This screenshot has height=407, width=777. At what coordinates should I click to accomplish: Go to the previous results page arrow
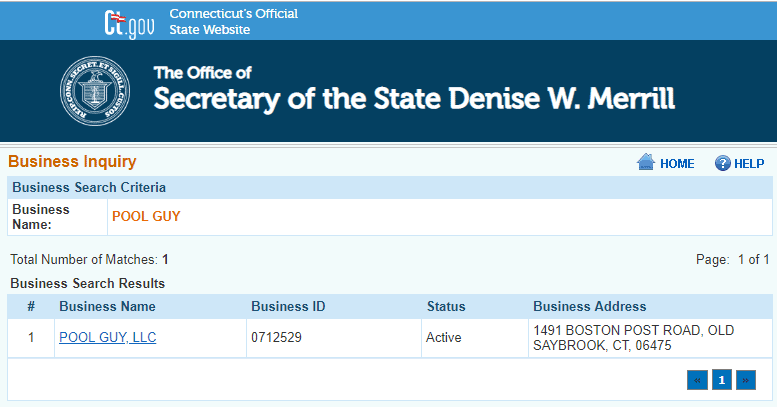tap(697, 380)
